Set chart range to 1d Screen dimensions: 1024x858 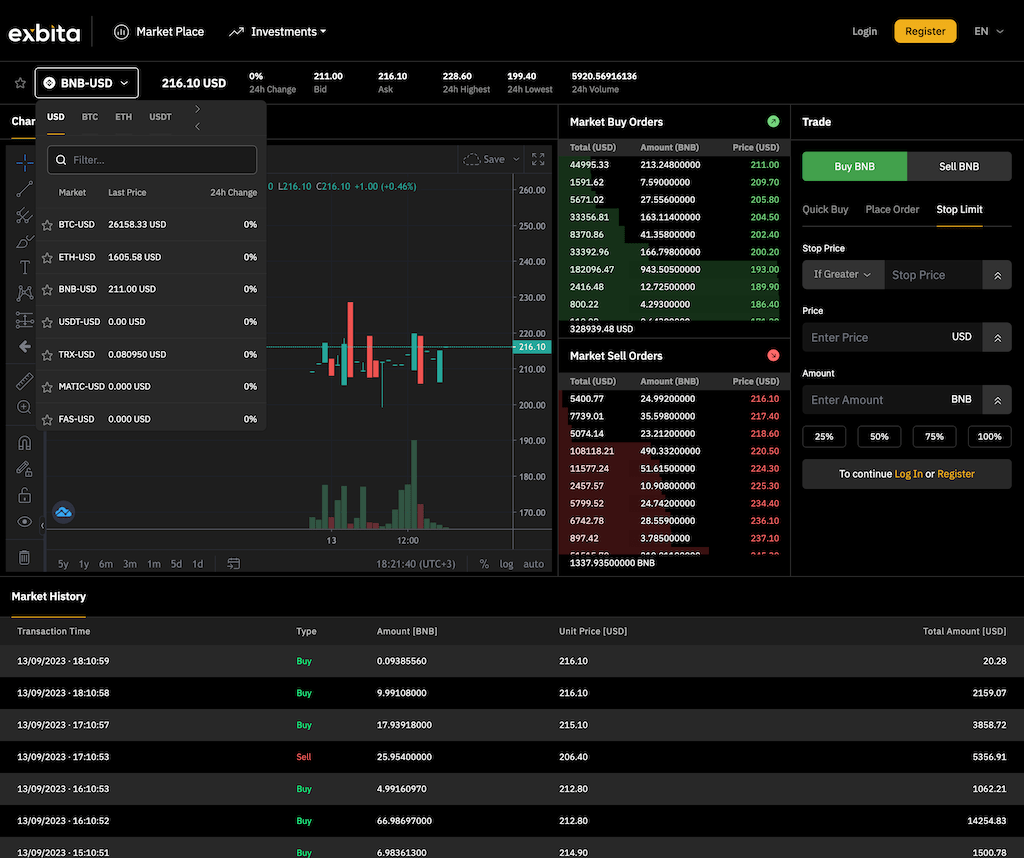pos(197,564)
